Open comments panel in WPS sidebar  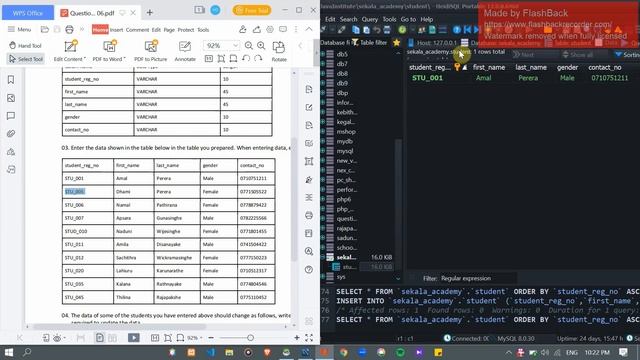click(x=11, y=116)
